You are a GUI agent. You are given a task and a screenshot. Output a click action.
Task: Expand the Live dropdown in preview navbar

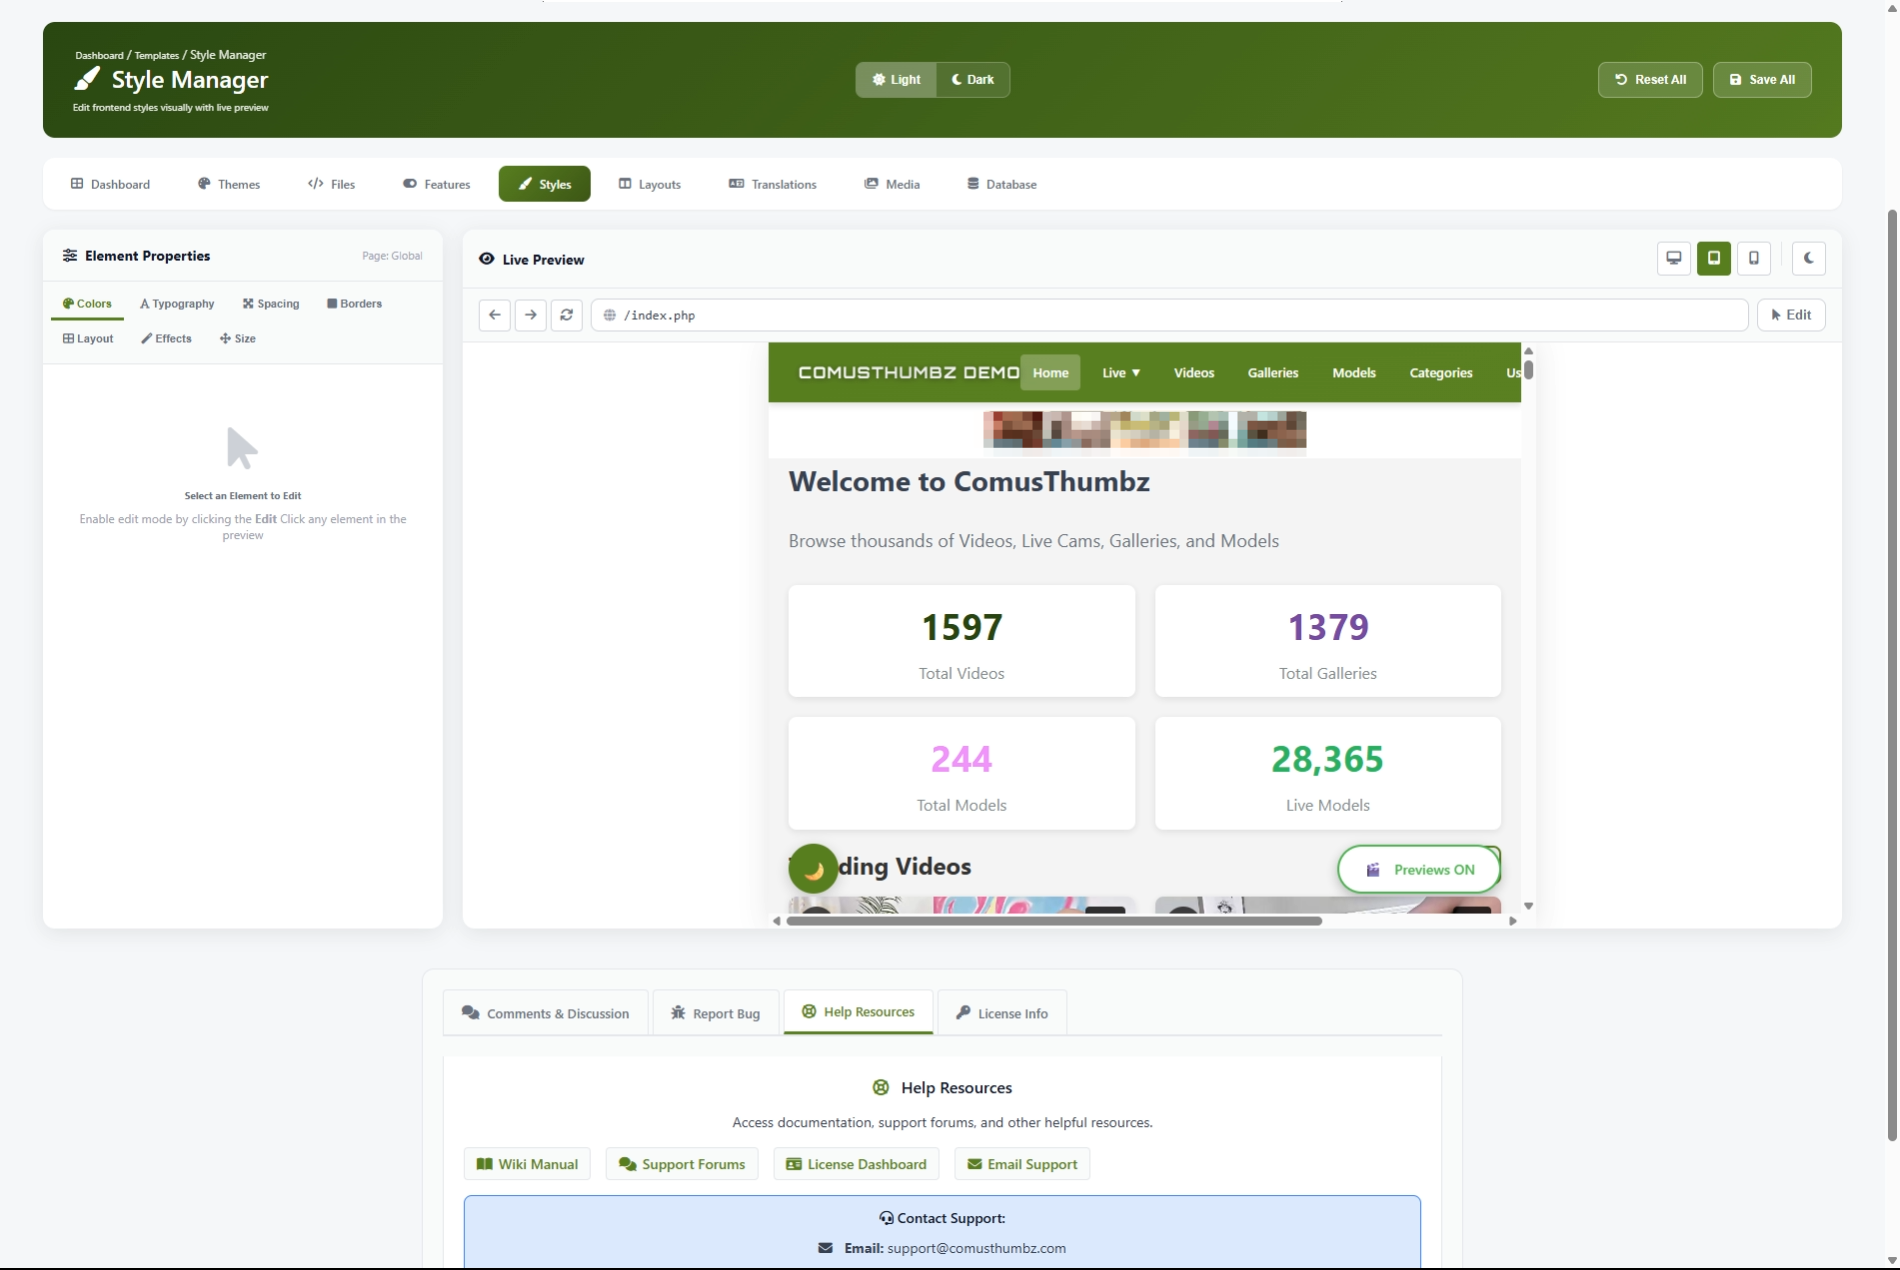coord(1120,373)
